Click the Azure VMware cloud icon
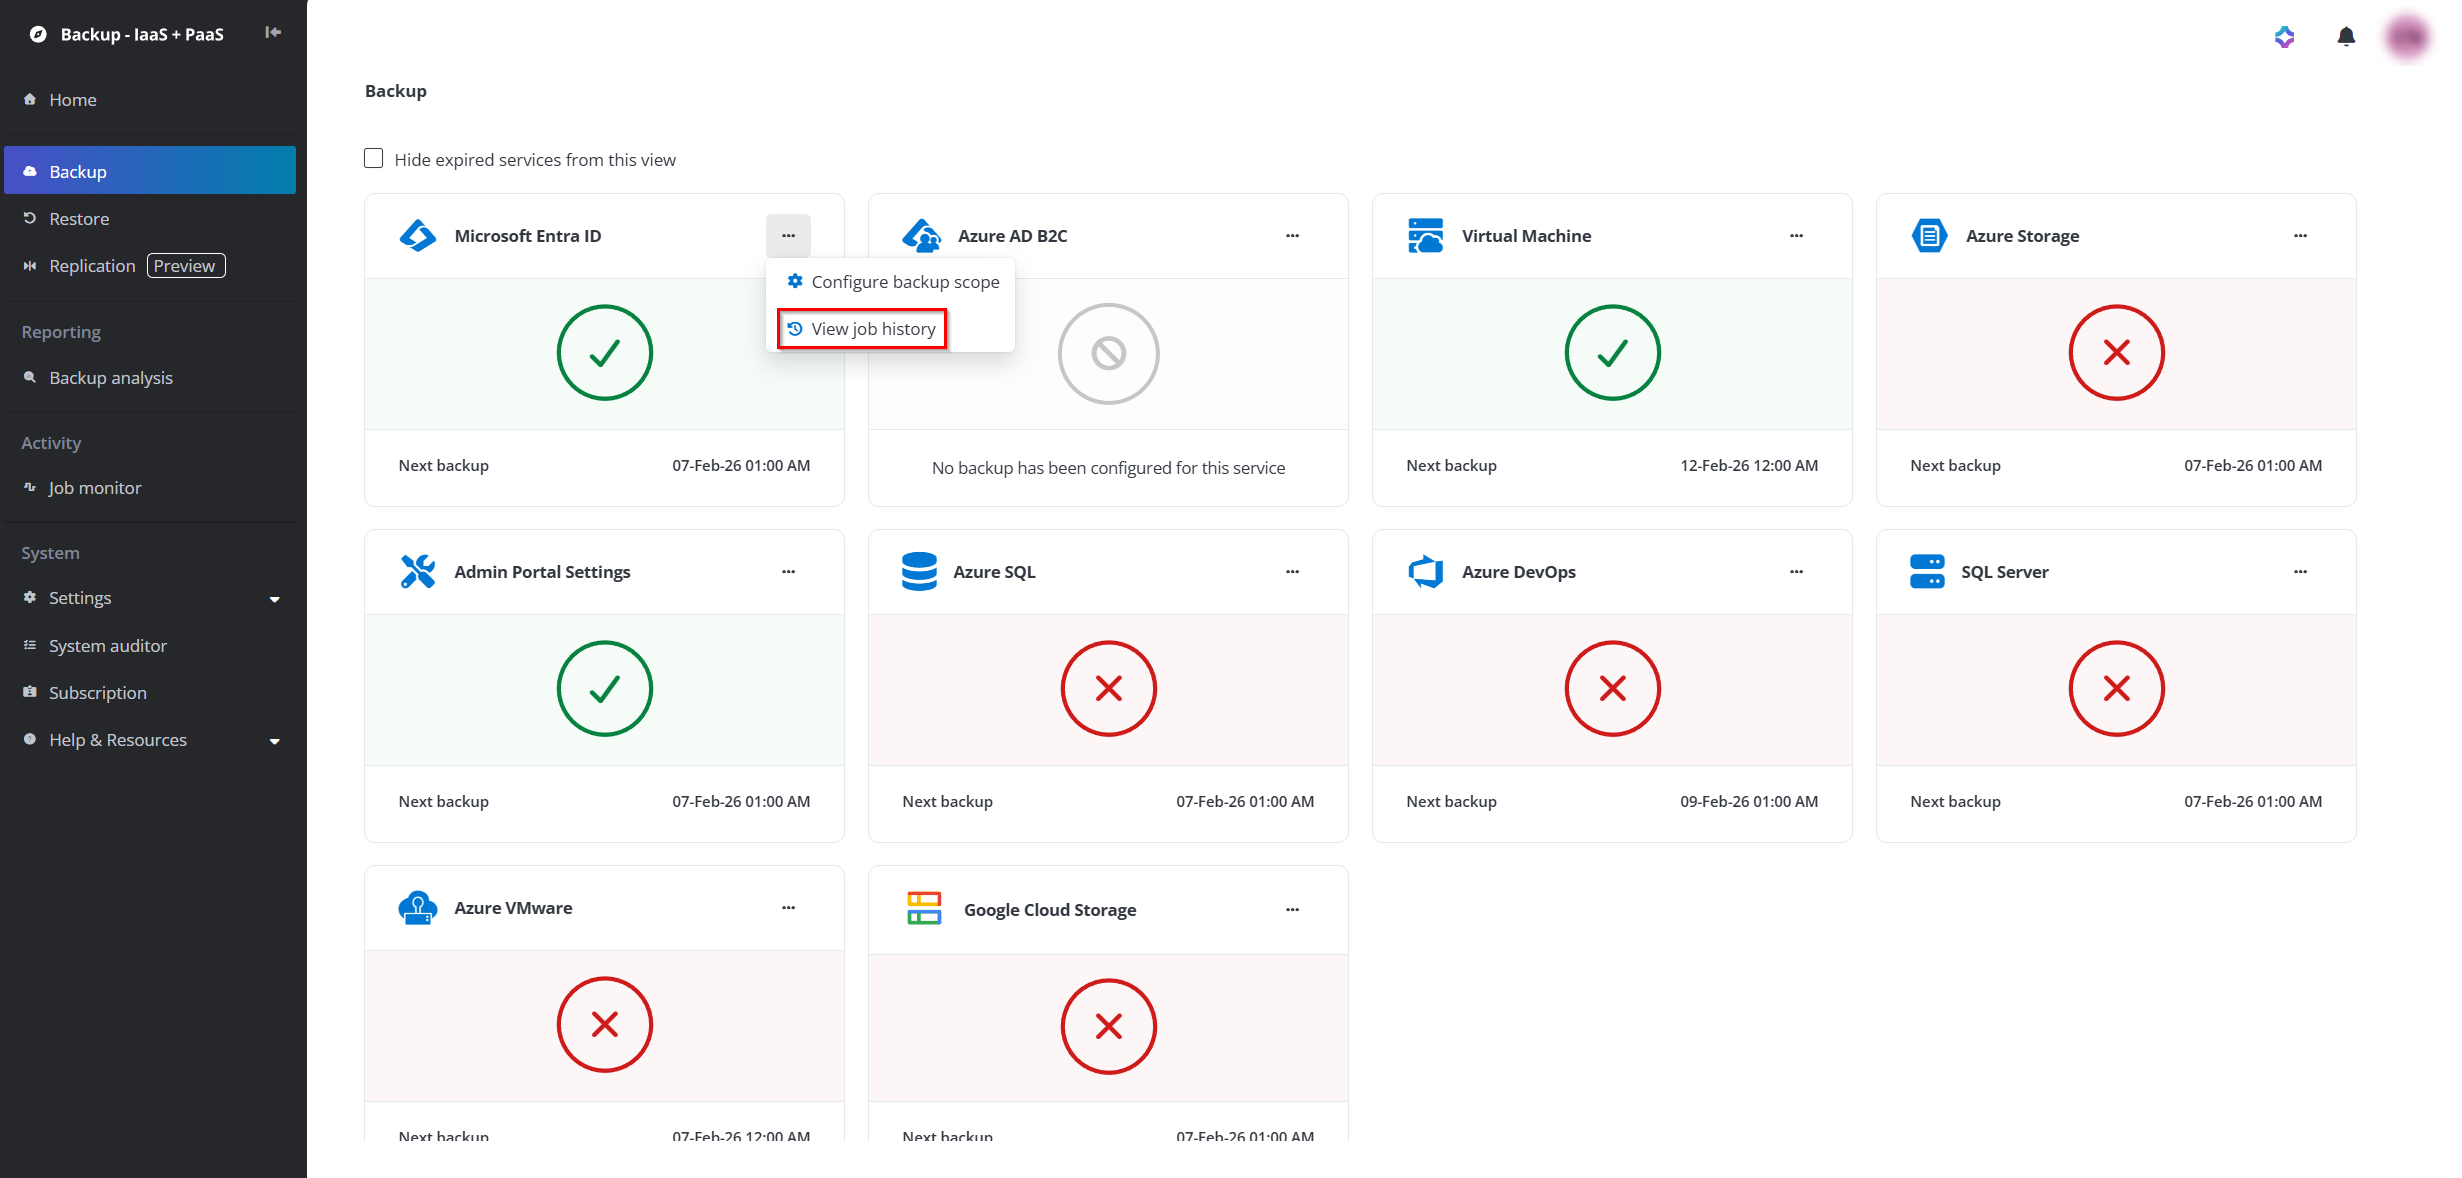Viewport: 2462px width, 1178px height. point(418,908)
